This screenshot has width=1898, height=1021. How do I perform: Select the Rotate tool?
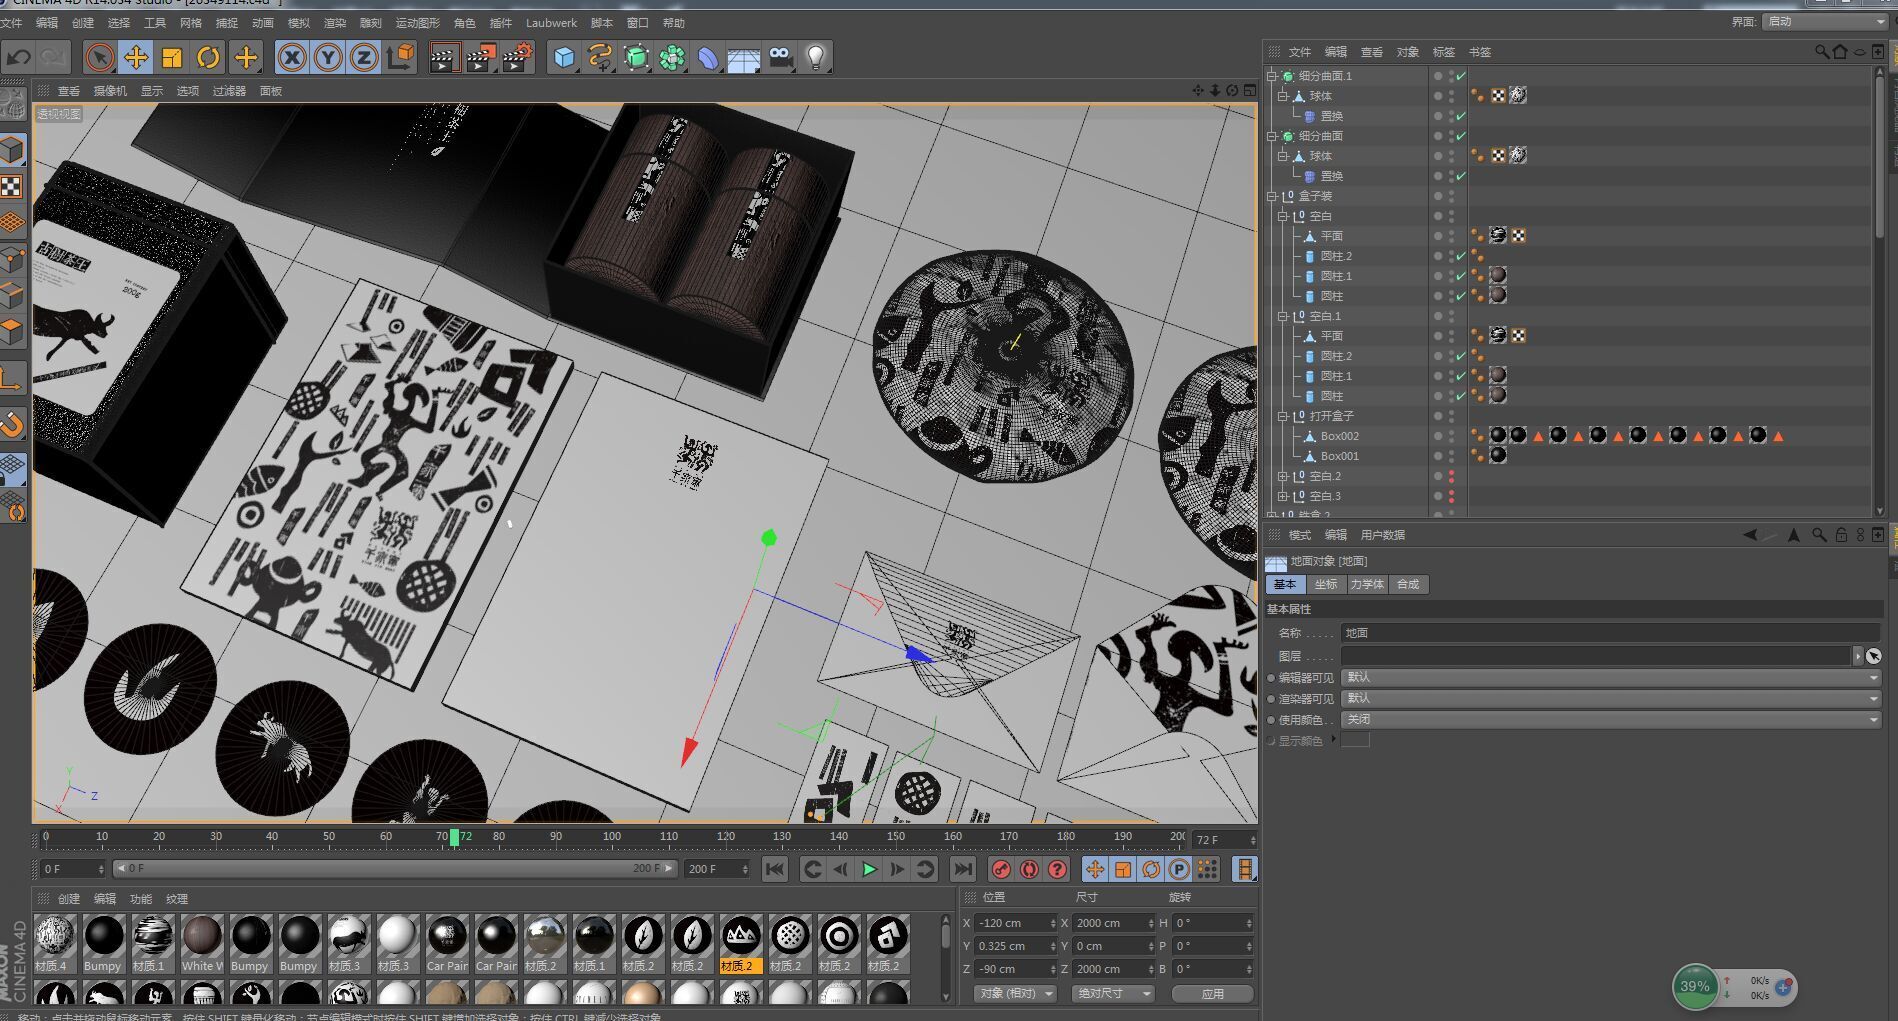208,57
